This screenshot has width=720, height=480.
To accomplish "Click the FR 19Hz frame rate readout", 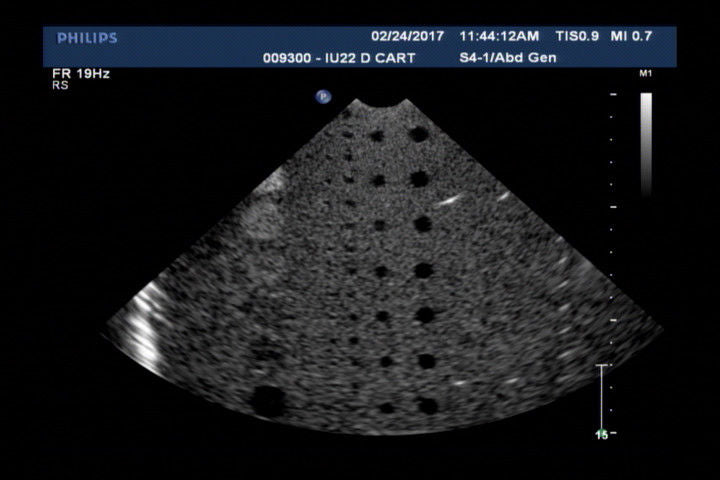I will pyautogui.click(x=74, y=75).
